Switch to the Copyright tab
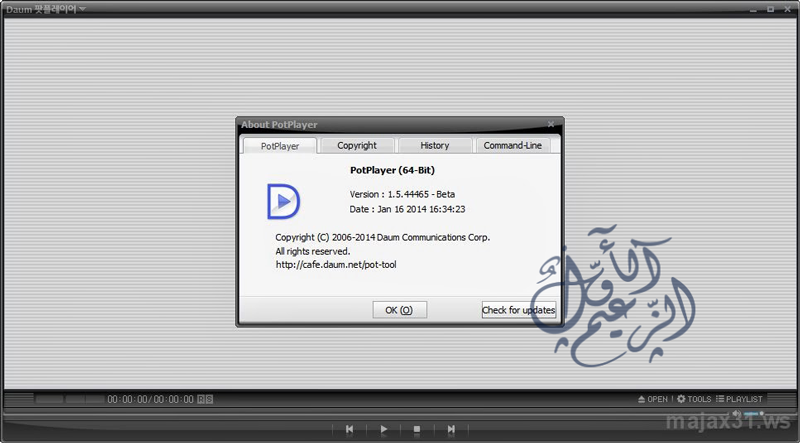The image size is (800, 443). click(357, 145)
